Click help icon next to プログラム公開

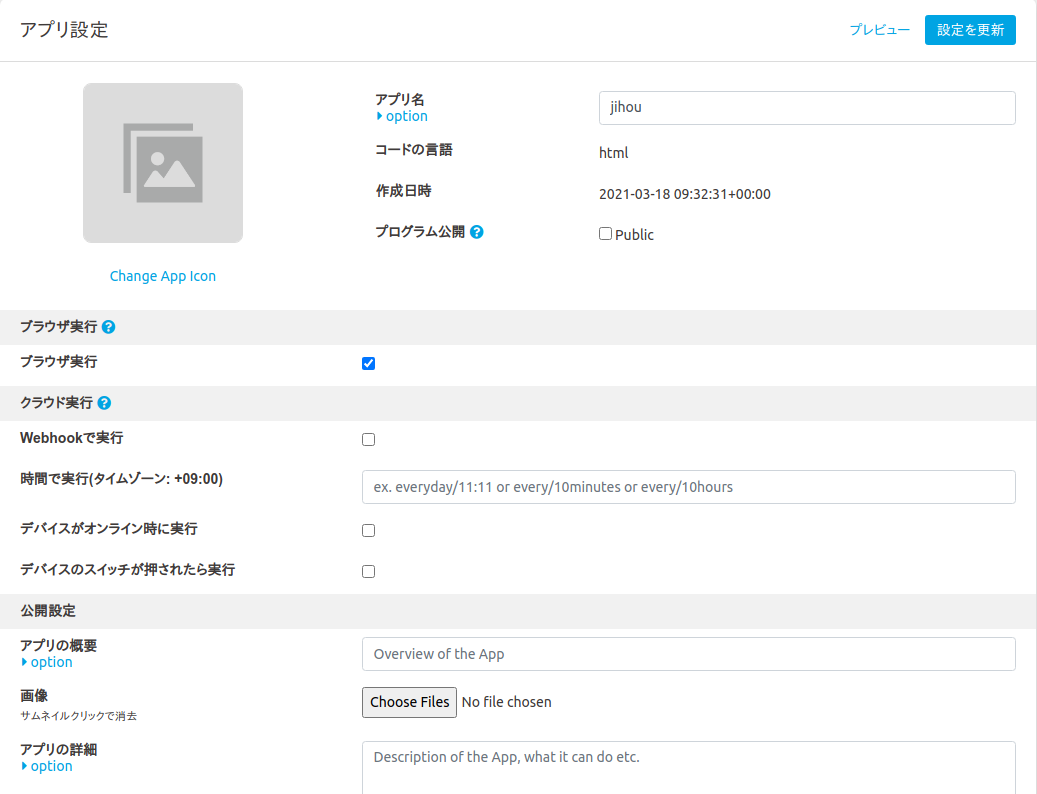pyautogui.click(x=477, y=232)
